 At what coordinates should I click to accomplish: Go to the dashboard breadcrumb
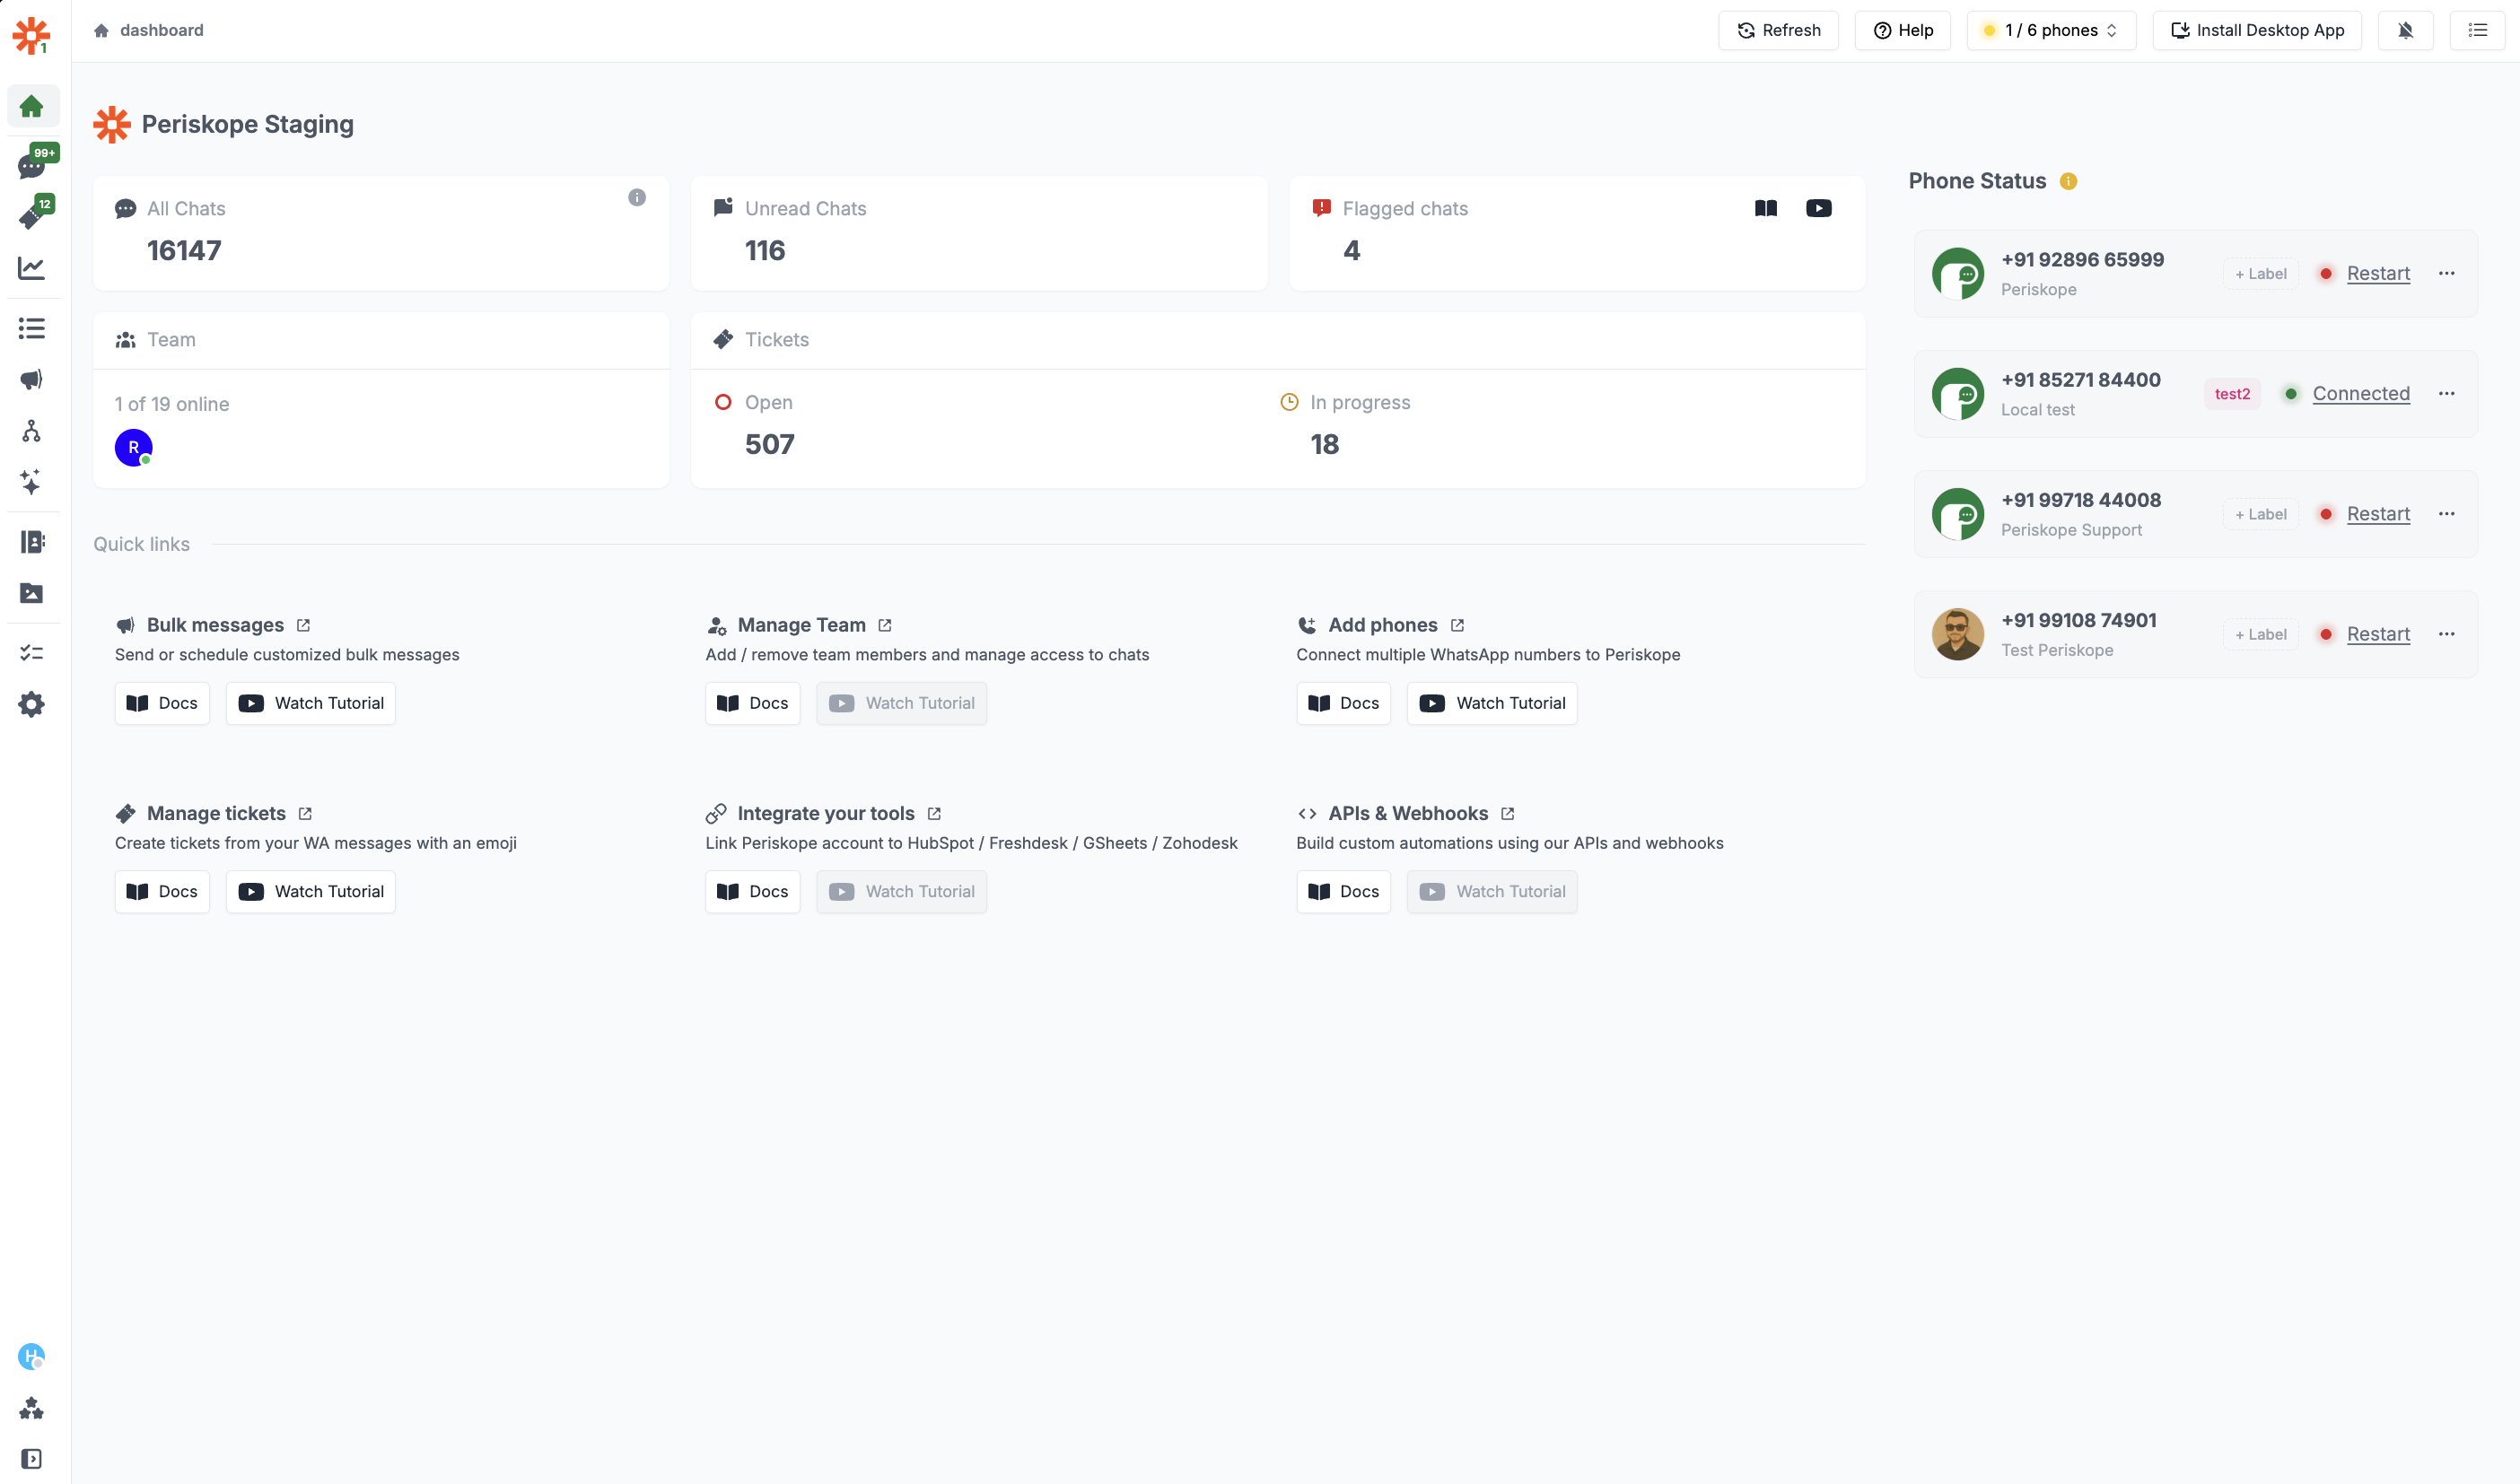point(161,30)
